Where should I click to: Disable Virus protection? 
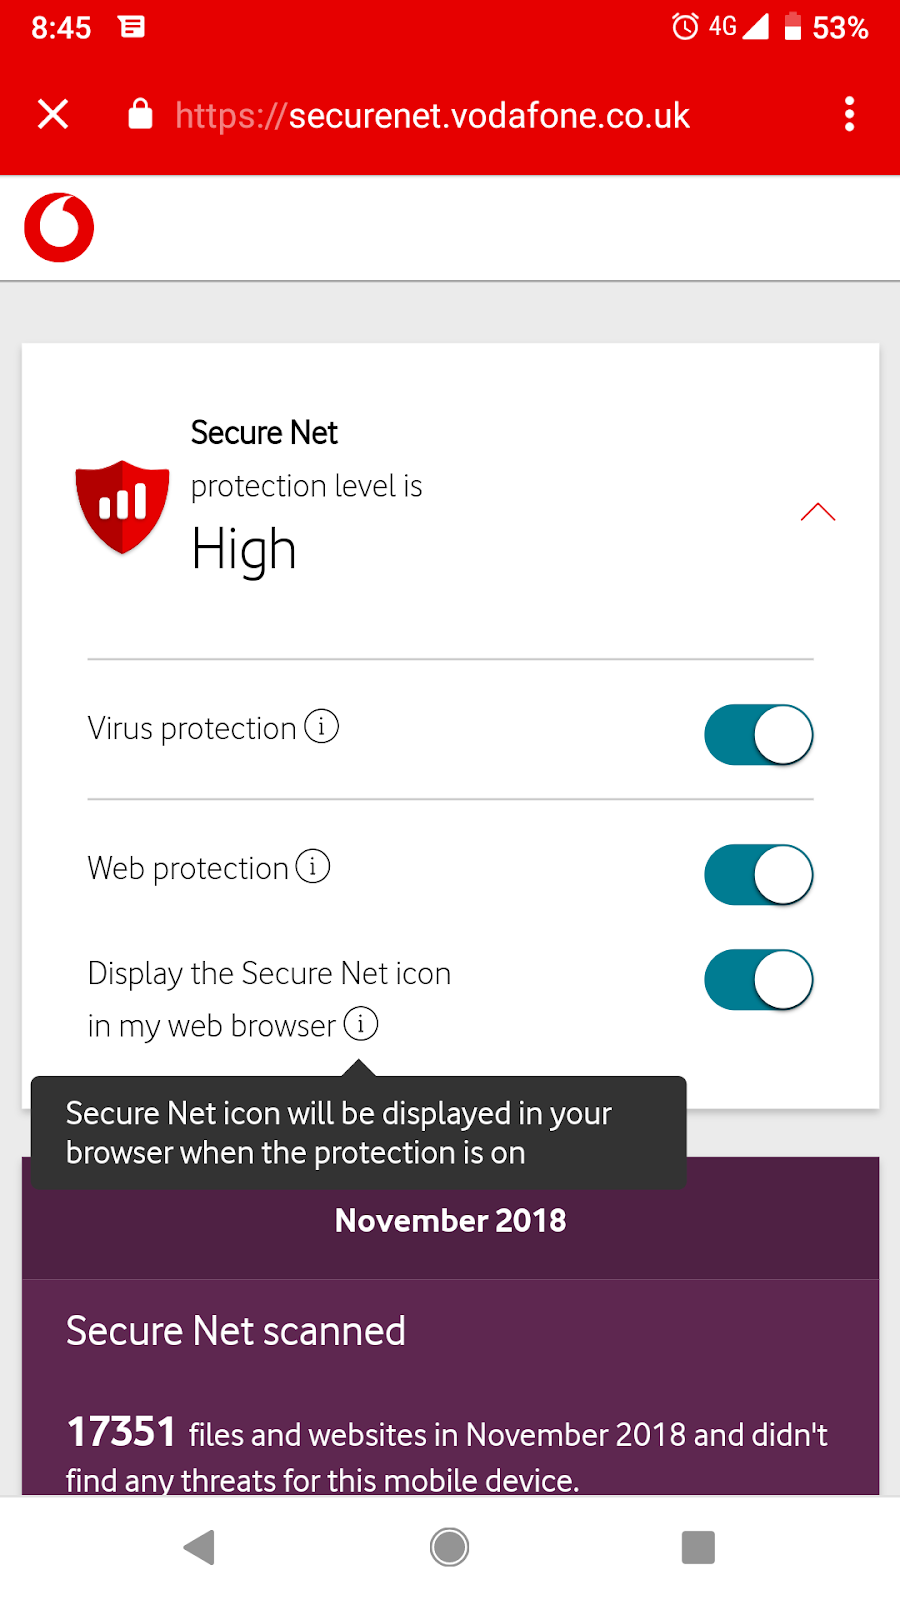pos(758,734)
